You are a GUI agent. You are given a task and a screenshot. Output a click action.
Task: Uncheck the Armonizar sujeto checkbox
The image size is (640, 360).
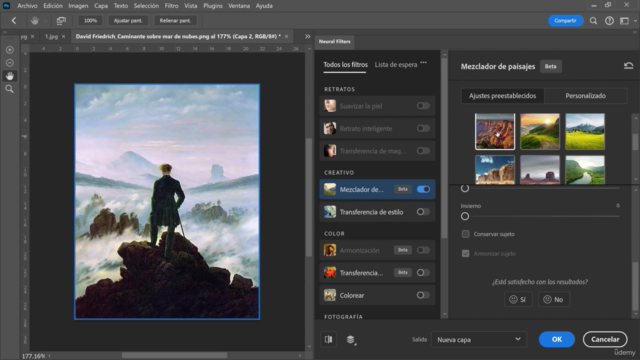coord(465,253)
